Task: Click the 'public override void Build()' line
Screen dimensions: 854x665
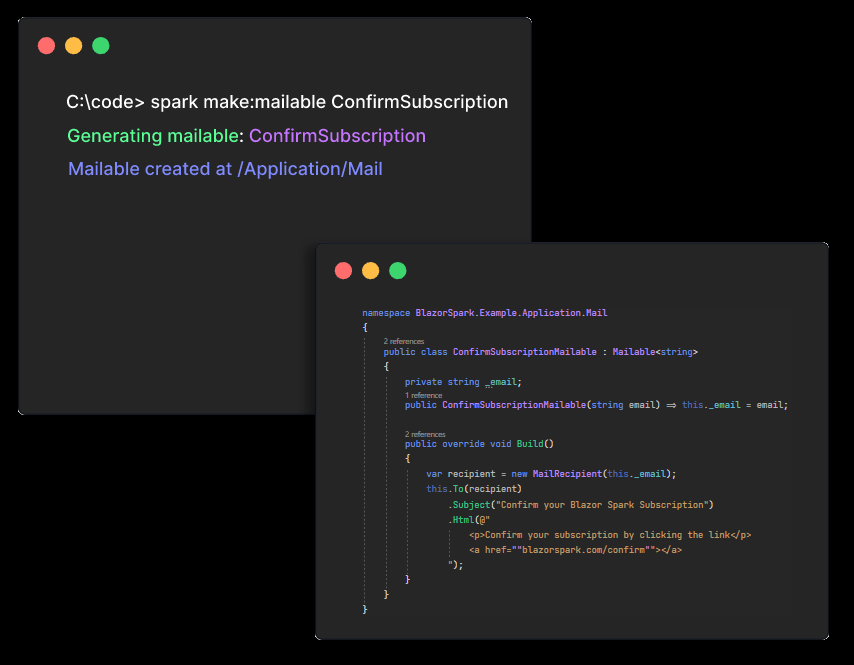Action: point(479,444)
